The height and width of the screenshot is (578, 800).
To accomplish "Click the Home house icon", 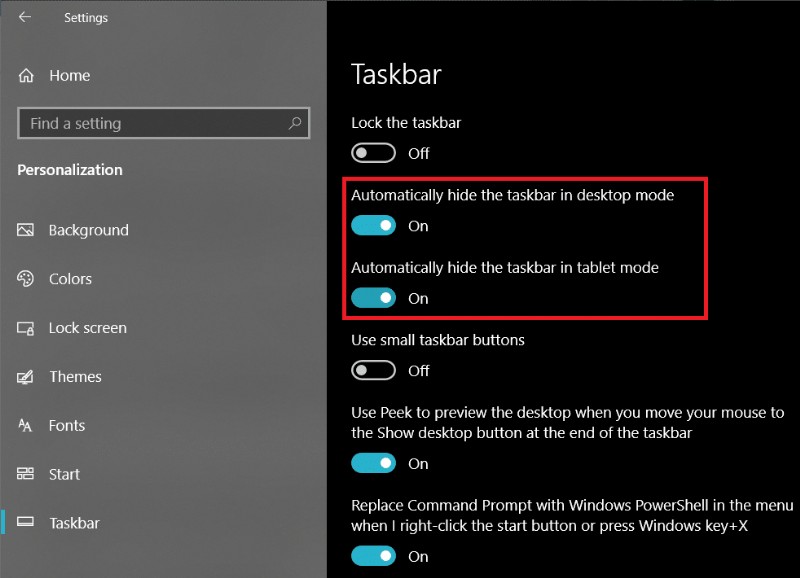I will (x=24, y=75).
